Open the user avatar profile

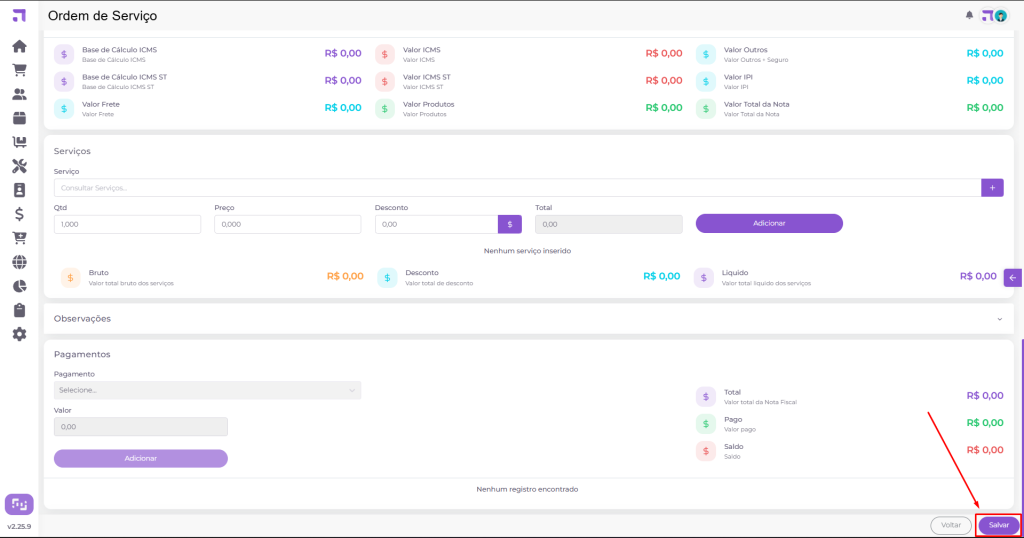pos(1000,15)
